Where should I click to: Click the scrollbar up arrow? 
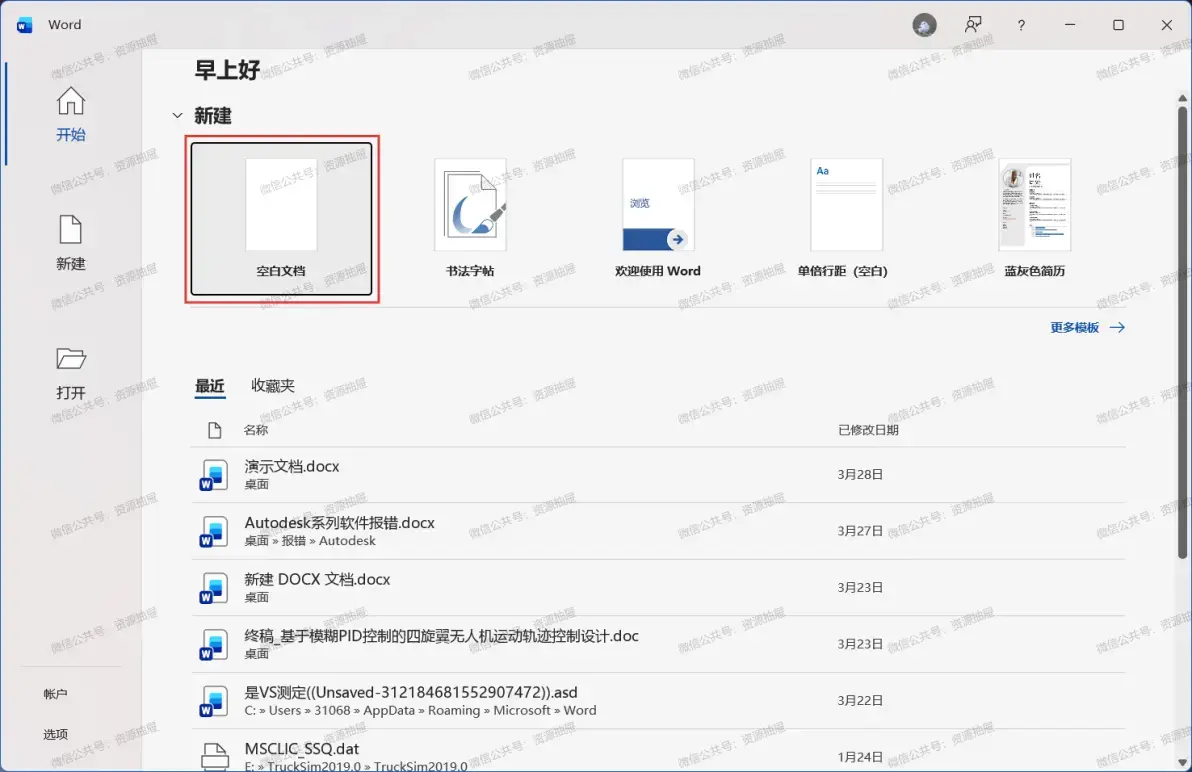[x=1182, y=98]
